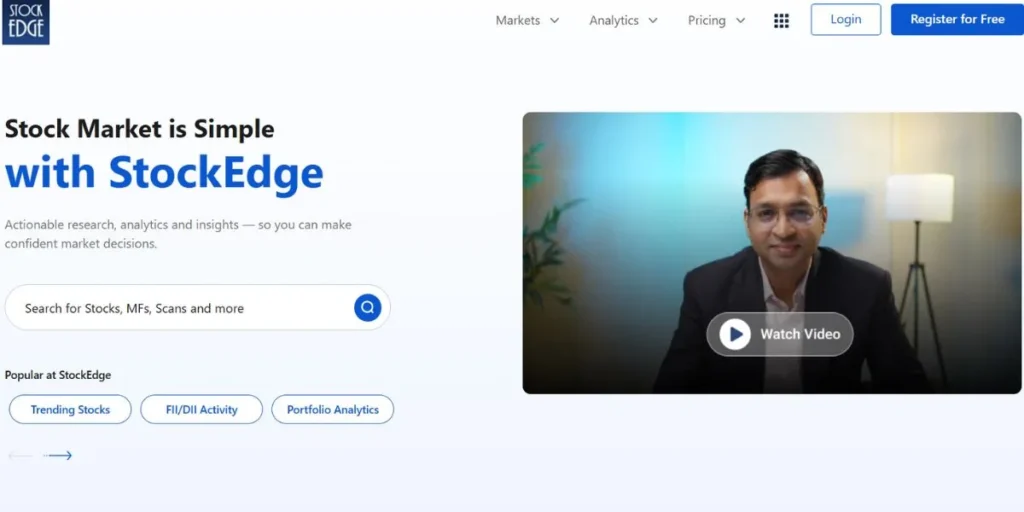Open the presenter video thumbnail
This screenshot has width=1024, height=512.
(x=772, y=253)
